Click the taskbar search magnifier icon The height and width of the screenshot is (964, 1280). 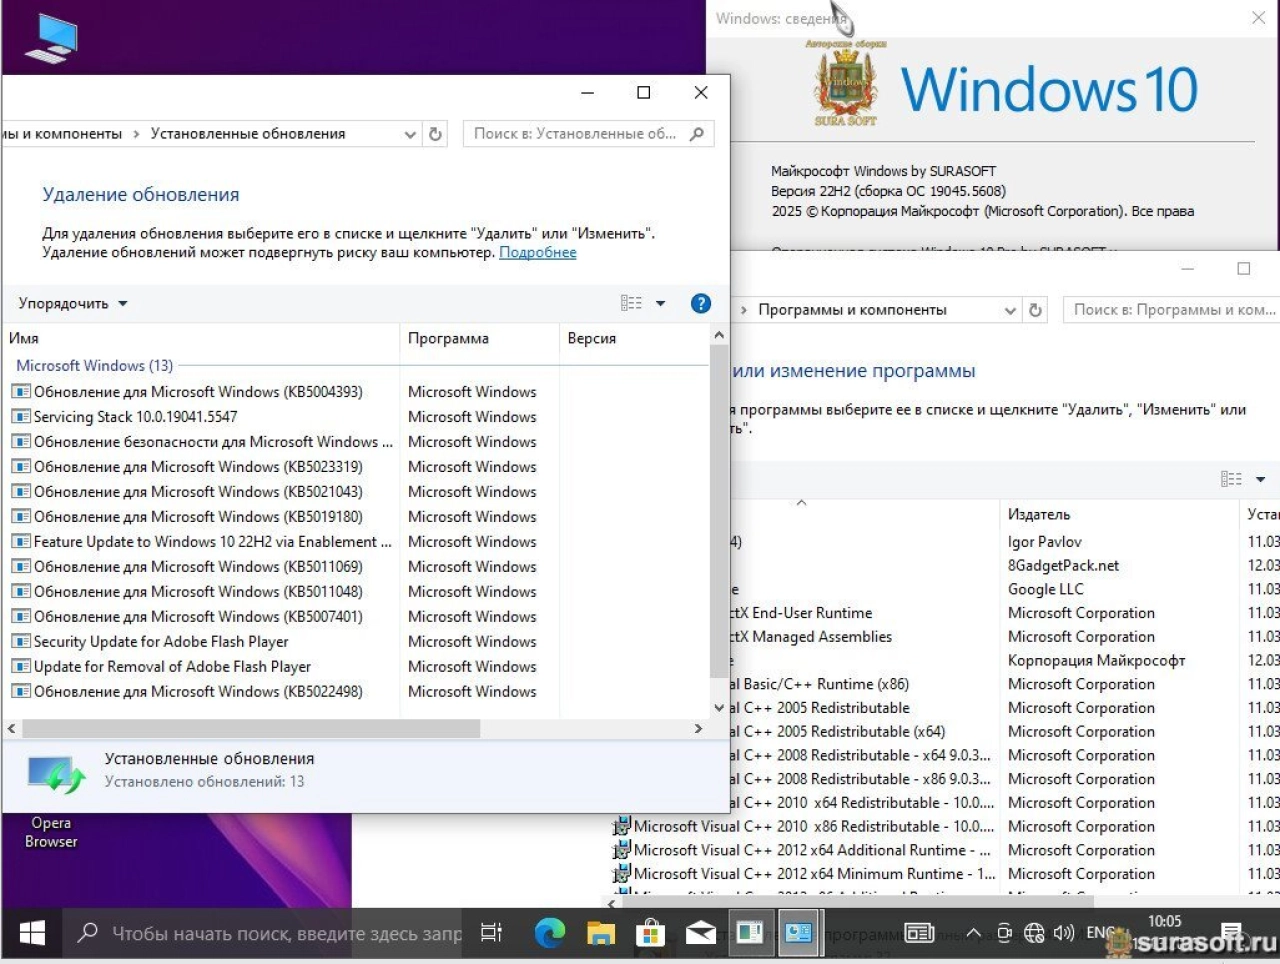[x=88, y=932]
